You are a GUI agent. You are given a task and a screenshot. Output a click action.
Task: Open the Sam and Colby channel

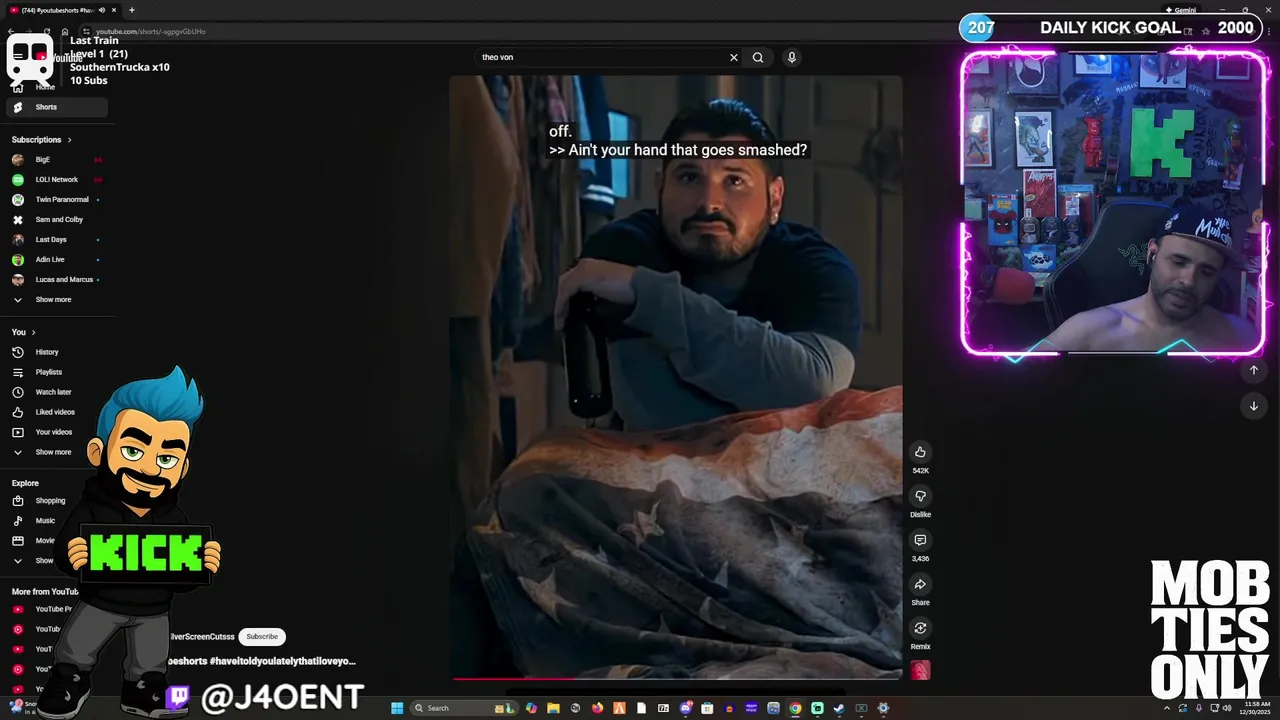click(x=58, y=219)
